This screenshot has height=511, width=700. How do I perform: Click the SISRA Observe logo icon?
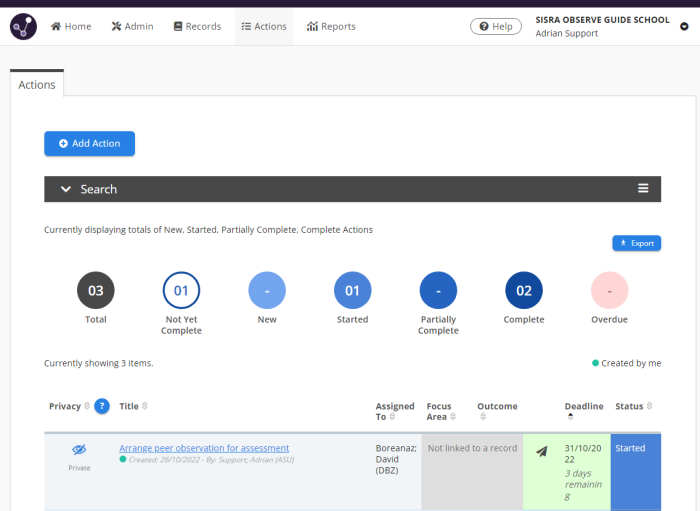24,26
